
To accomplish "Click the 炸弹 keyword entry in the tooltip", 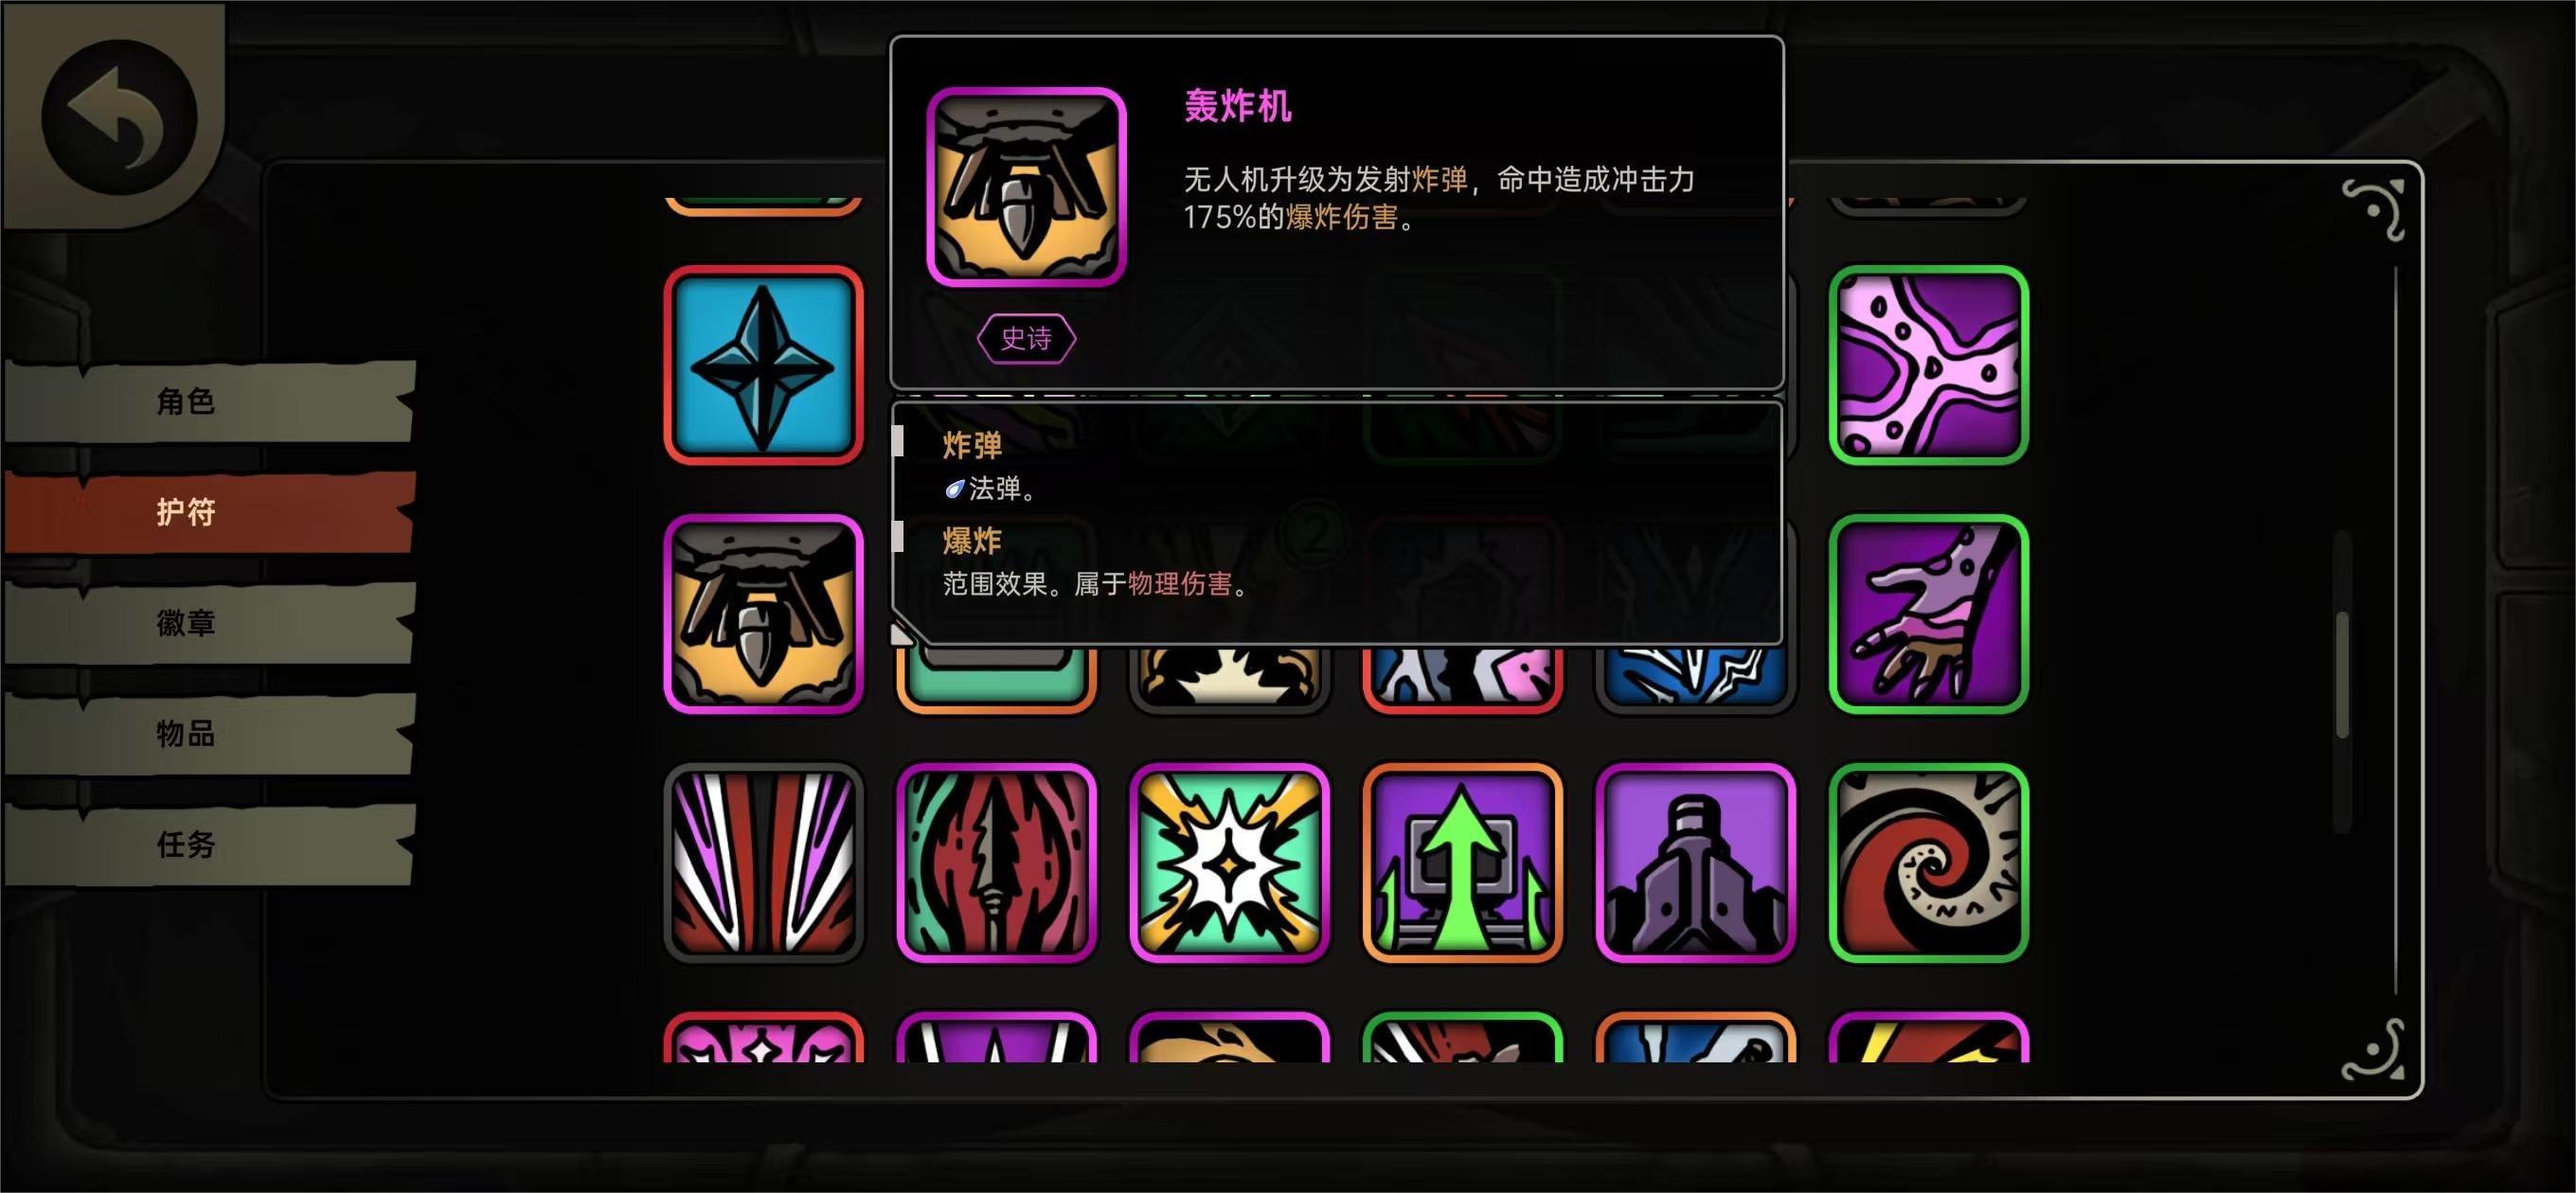I will point(972,445).
